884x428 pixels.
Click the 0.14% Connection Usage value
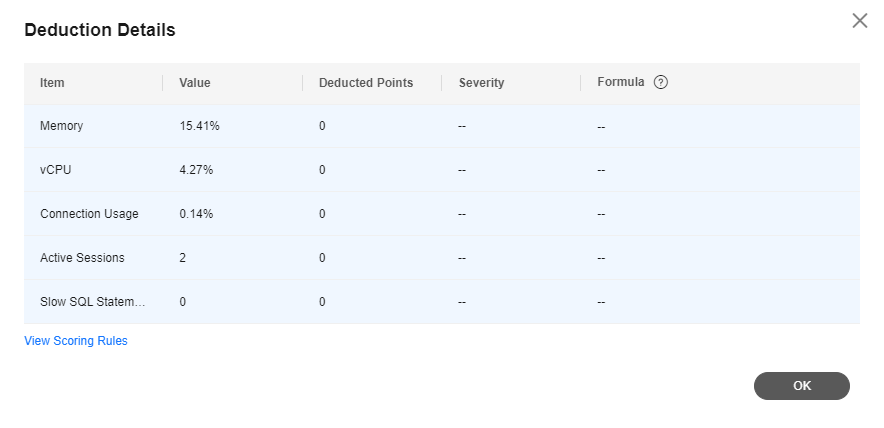coord(196,214)
